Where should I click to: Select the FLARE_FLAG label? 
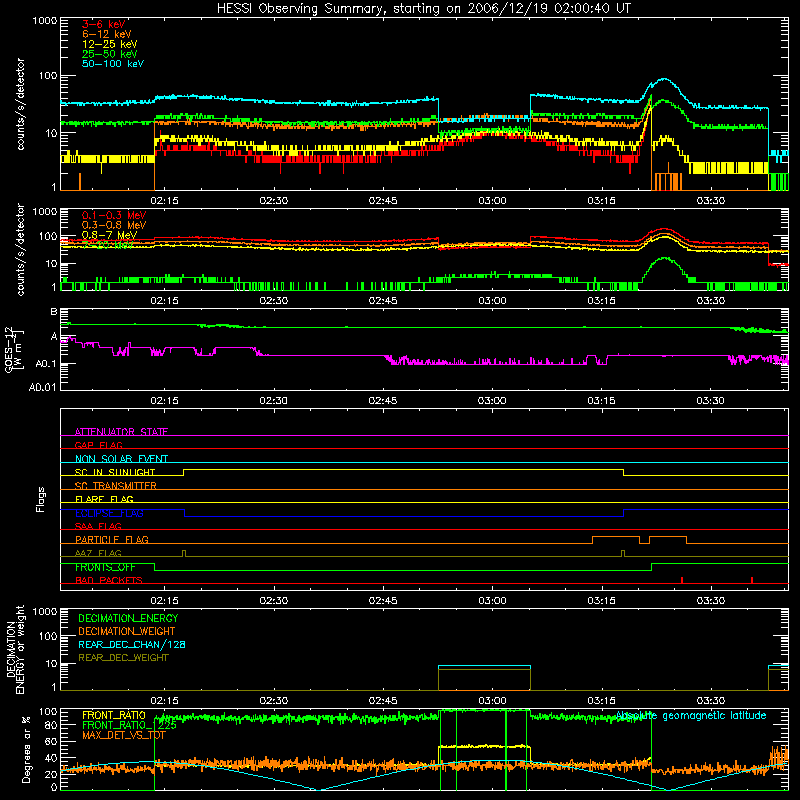pos(104,499)
